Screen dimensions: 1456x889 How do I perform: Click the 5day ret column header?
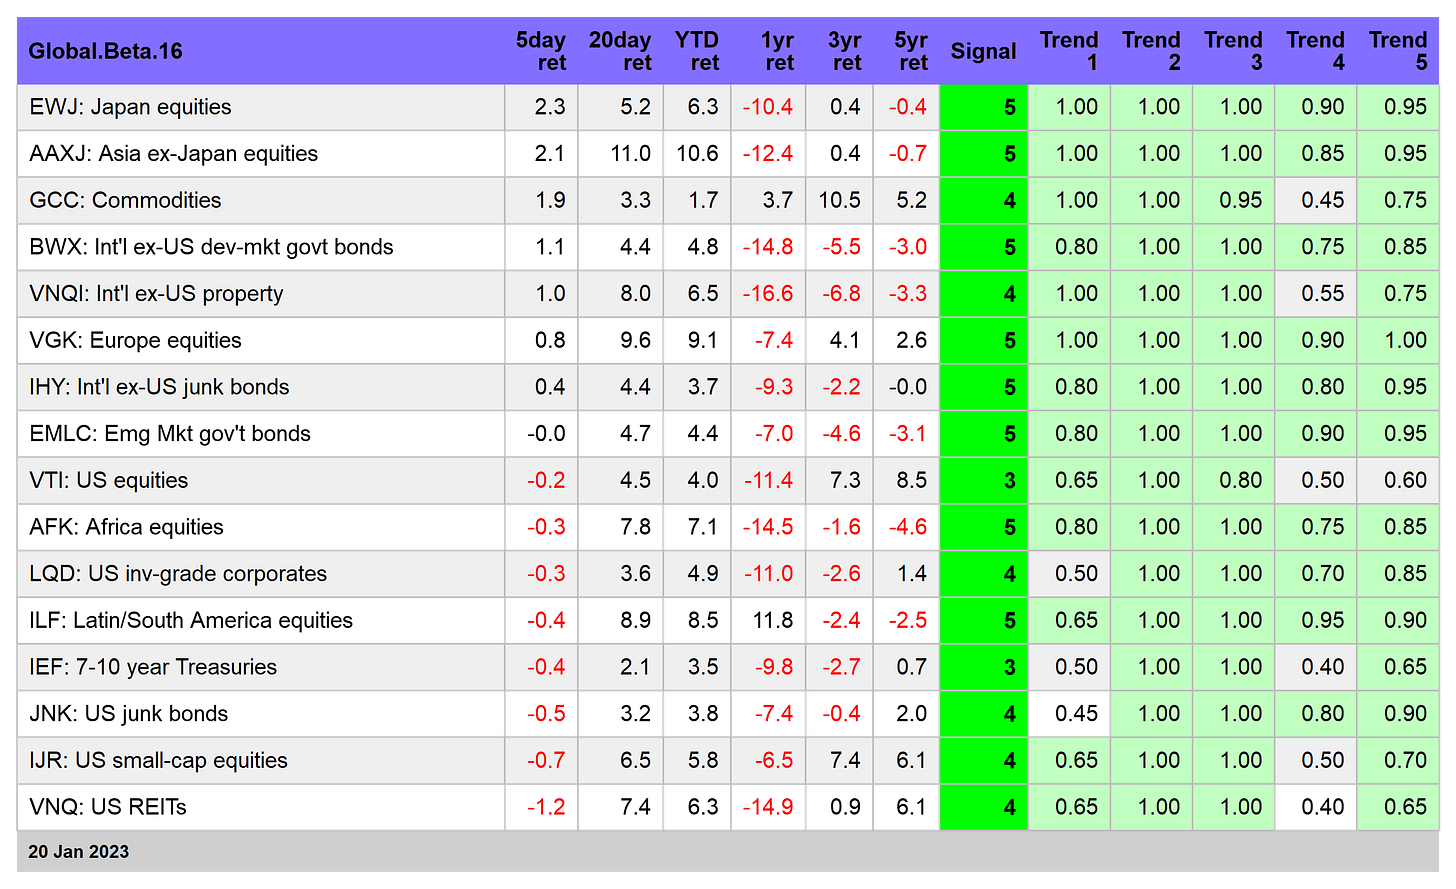(540, 51)
